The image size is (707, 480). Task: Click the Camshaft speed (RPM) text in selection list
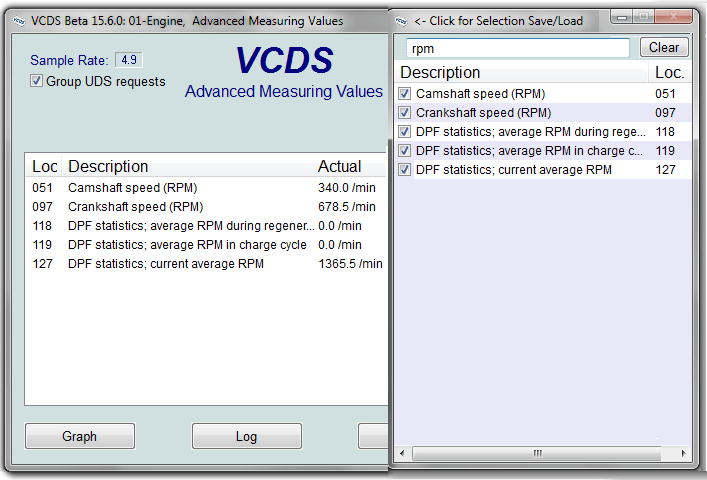pos(480,94)
